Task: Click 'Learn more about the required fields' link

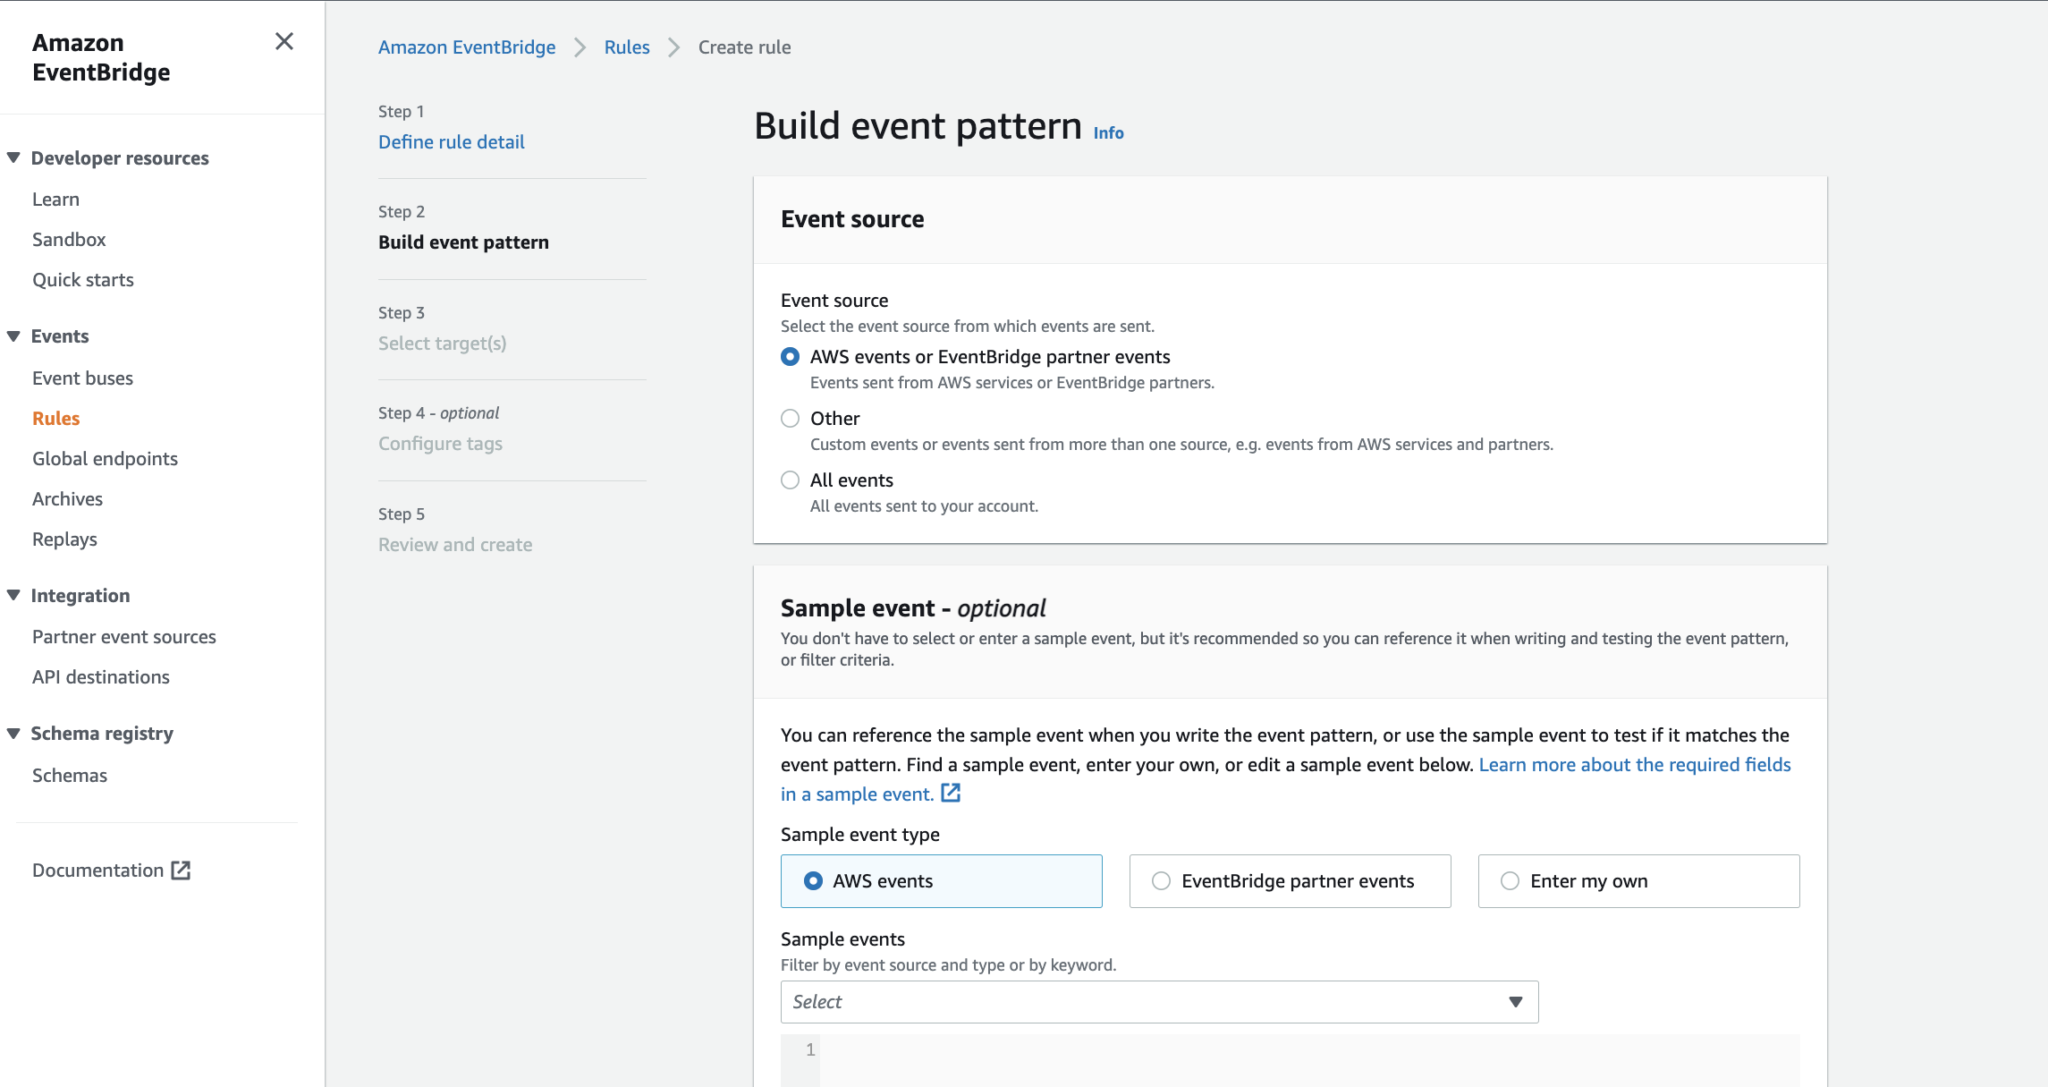Action: click(1634, 764)
